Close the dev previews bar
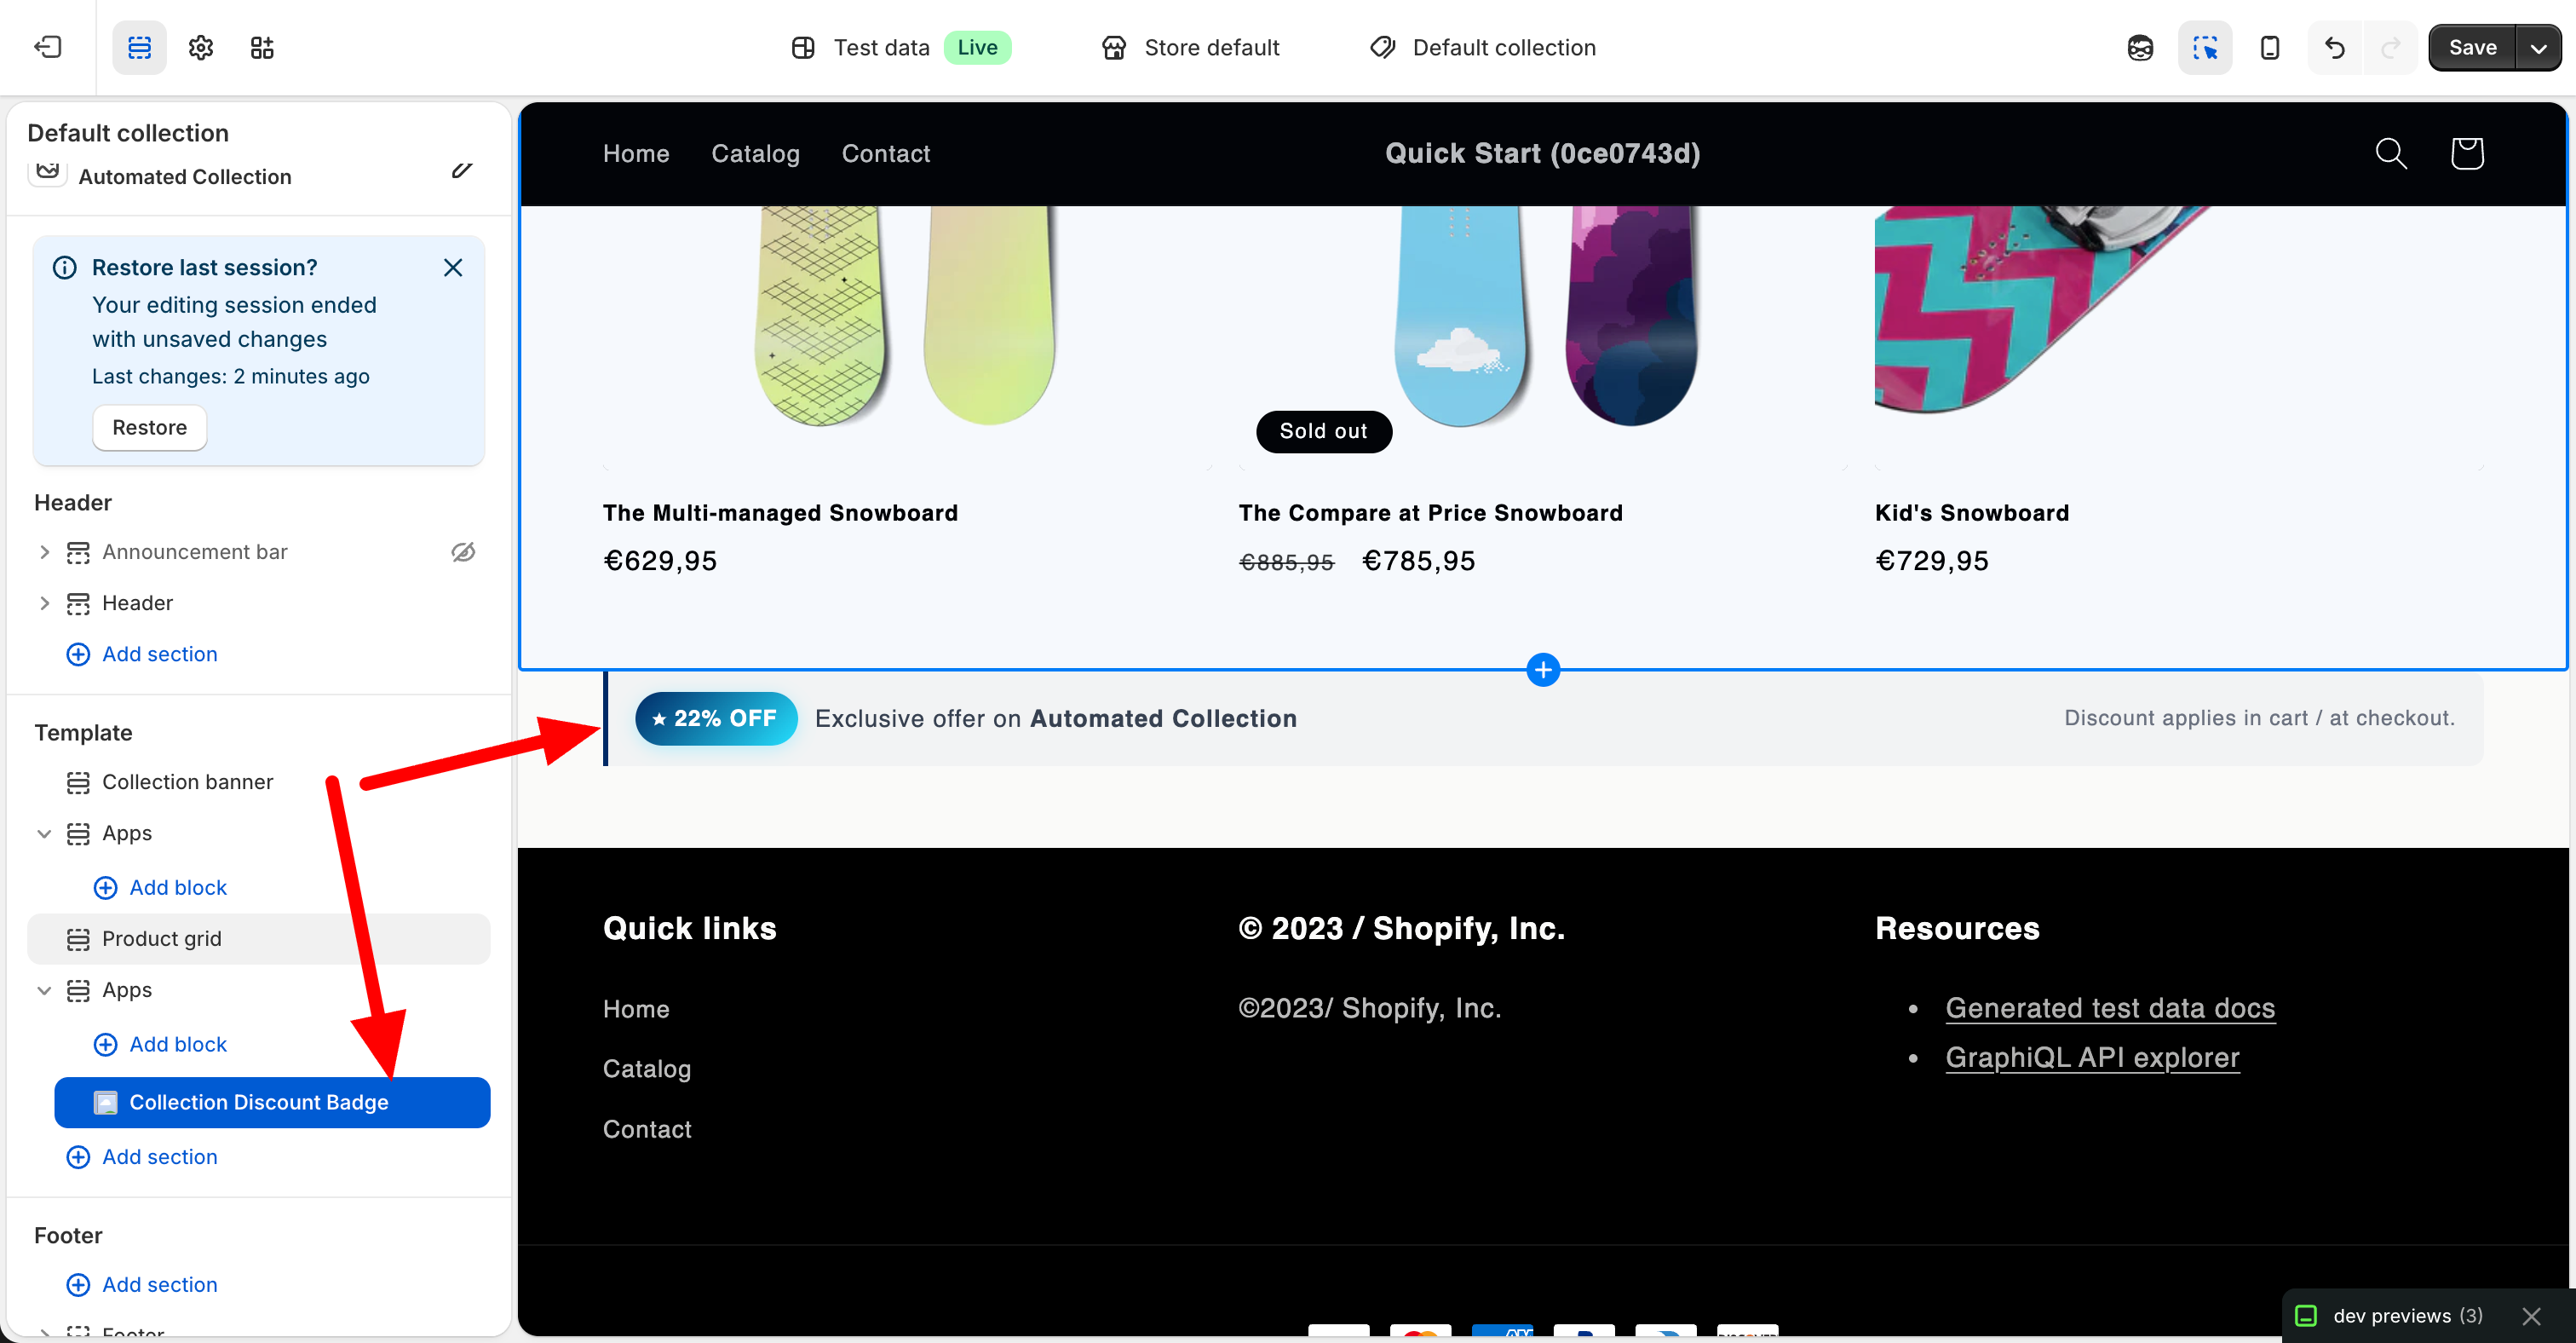Screen dimensions: 2576x1343 pyautogui.click(x=2531, y=1316)
